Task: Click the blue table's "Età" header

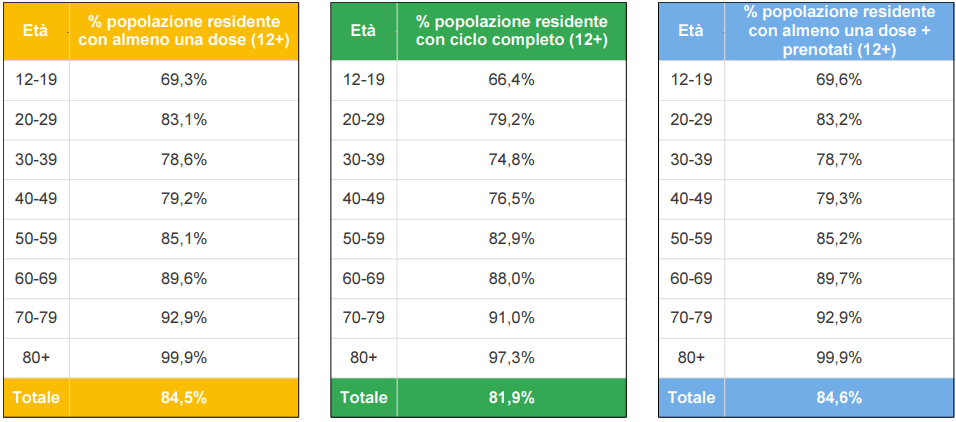Action: point(691,30)
